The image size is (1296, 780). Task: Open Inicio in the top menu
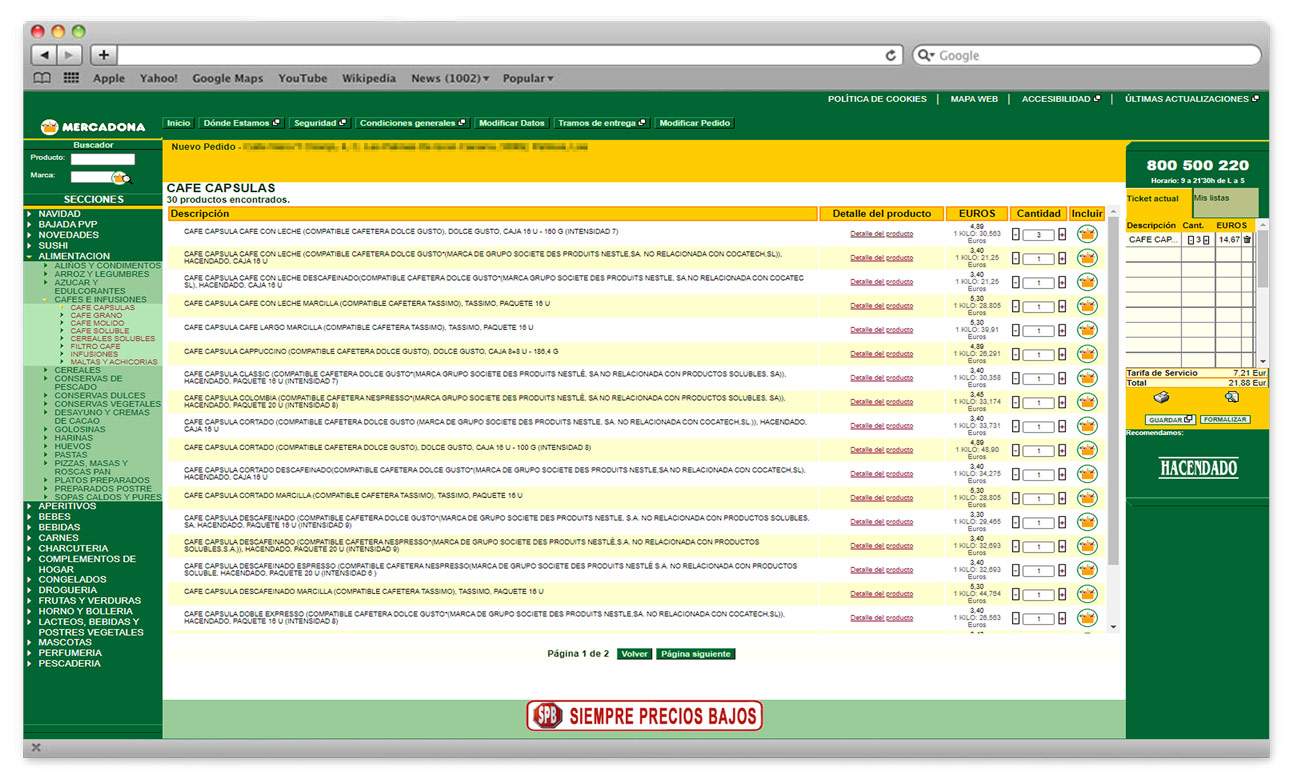point(179,123)
